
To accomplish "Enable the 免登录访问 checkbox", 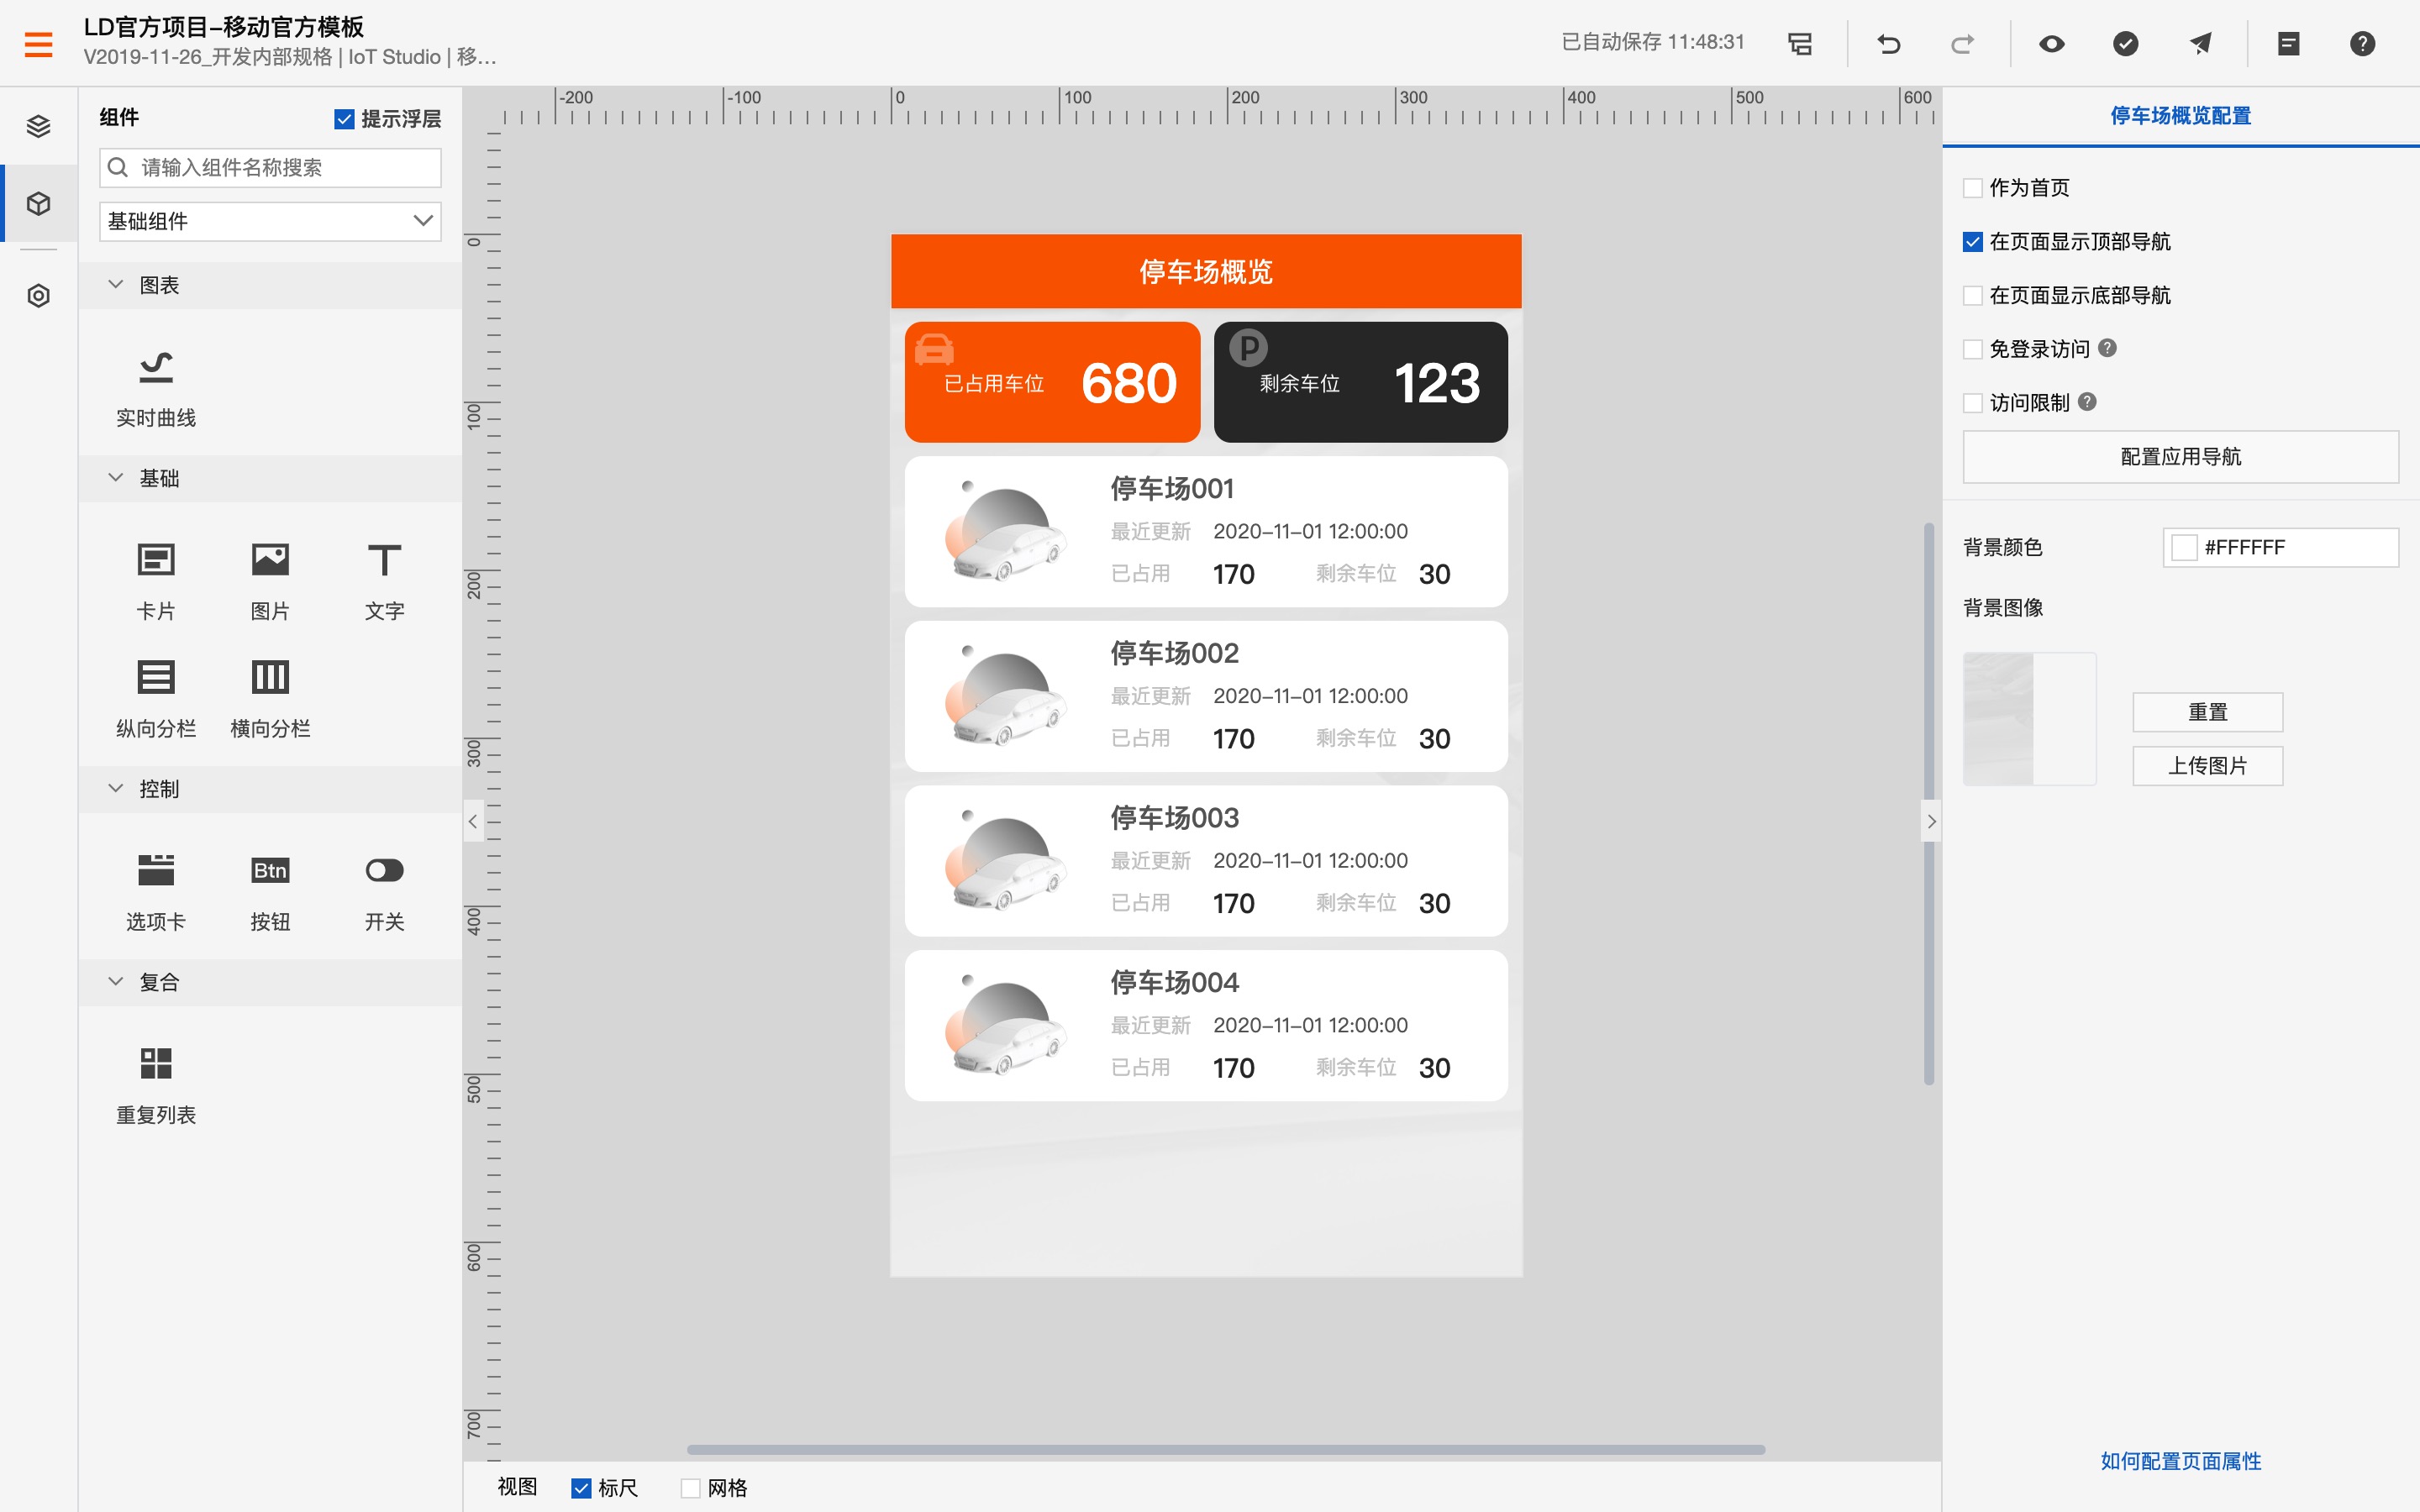I will (1973, 349).
